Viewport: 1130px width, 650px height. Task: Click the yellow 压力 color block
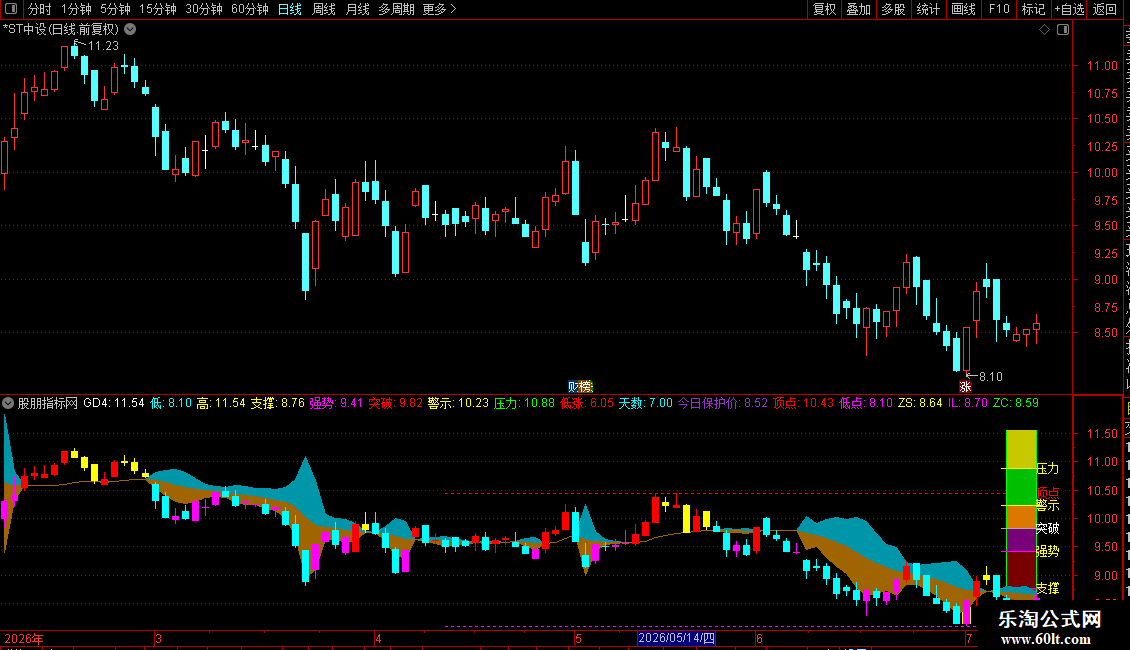(1021, 449)
